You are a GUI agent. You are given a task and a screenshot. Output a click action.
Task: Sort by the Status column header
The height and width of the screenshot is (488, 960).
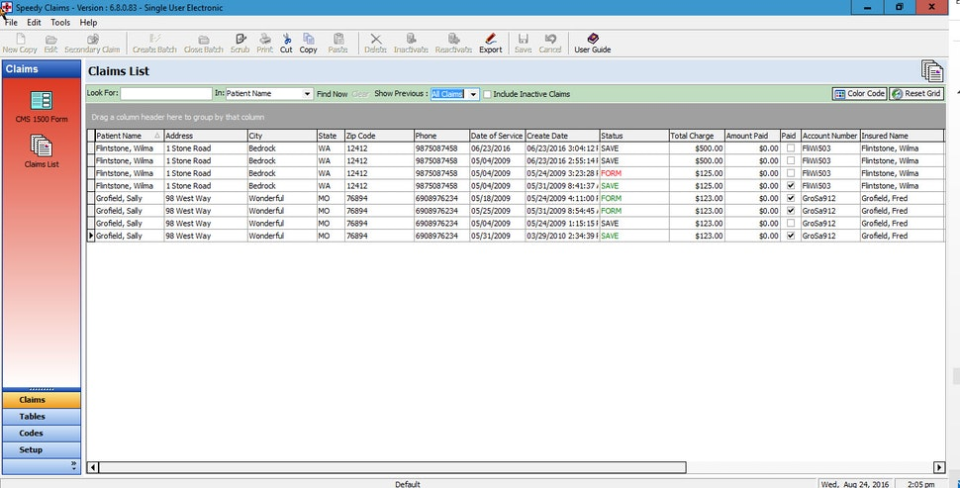[x=634, y=136]
